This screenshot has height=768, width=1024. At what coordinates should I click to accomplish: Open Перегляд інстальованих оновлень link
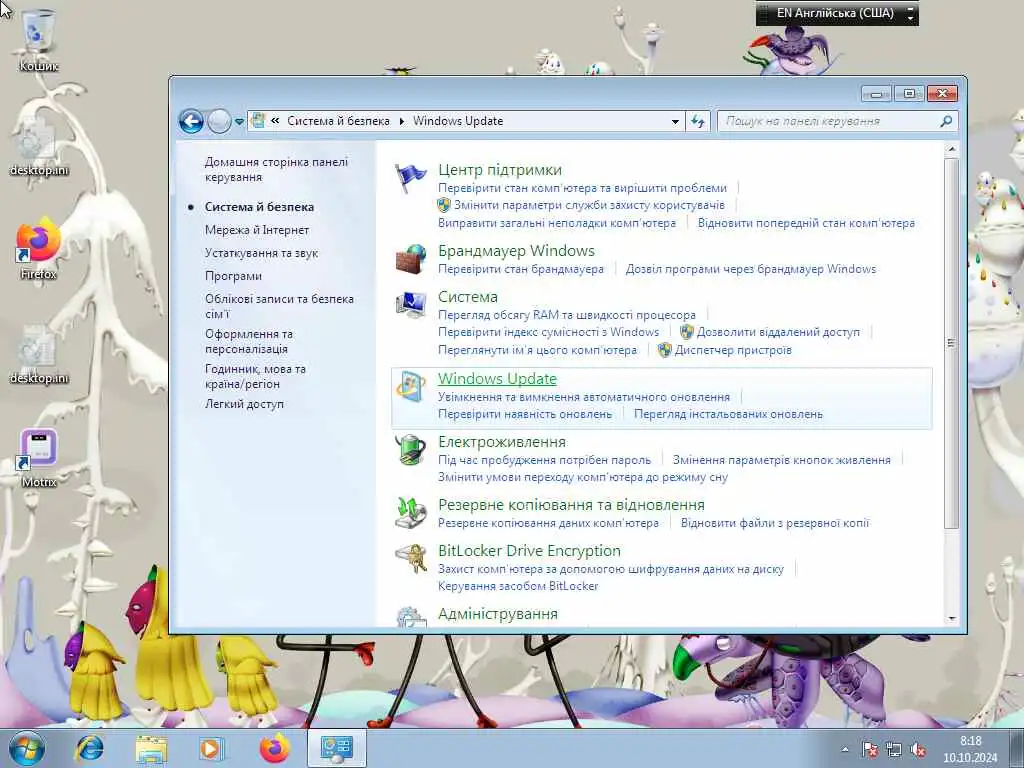point(728,414)
